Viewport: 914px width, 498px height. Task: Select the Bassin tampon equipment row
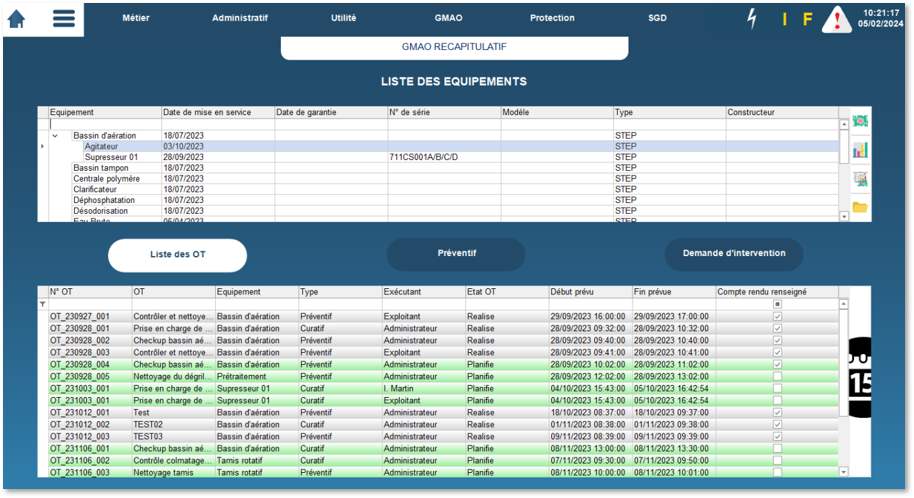(443, 168)
